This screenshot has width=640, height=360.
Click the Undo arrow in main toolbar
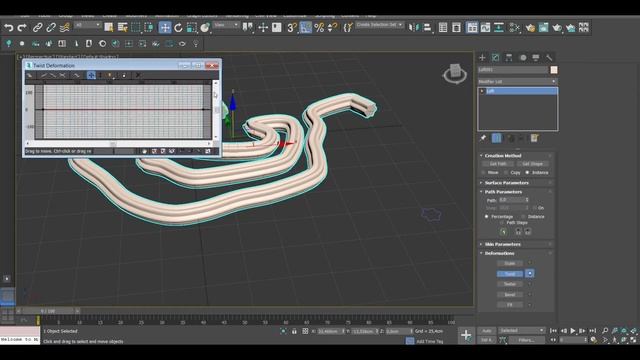(x=9, y=27)
